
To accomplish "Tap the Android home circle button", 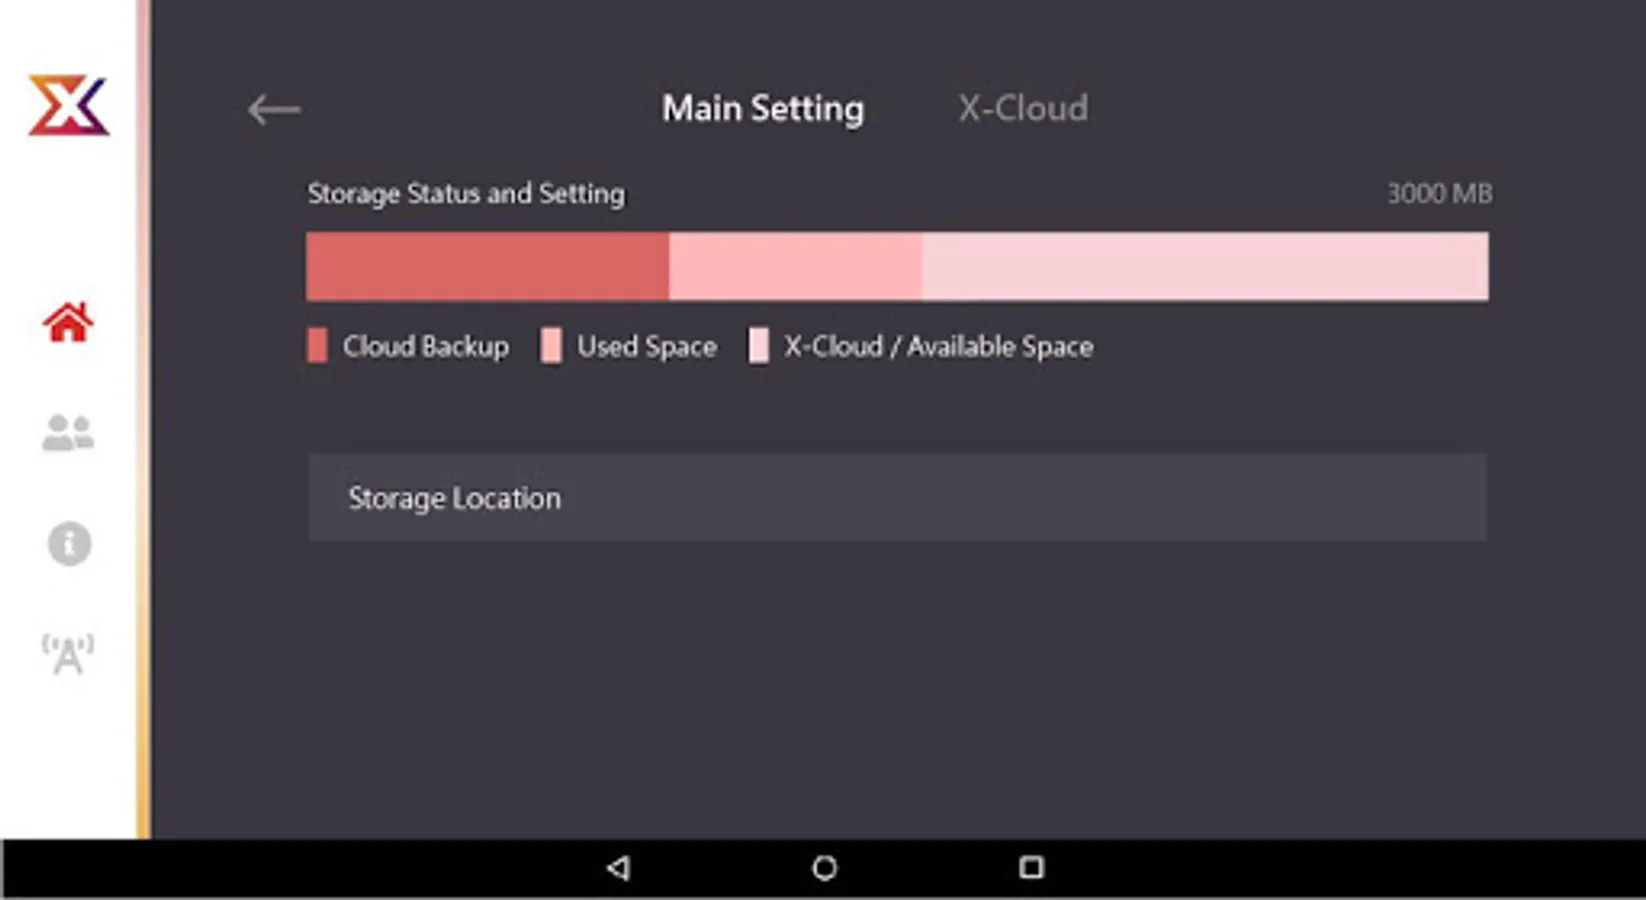I will [x=824, y=867].
